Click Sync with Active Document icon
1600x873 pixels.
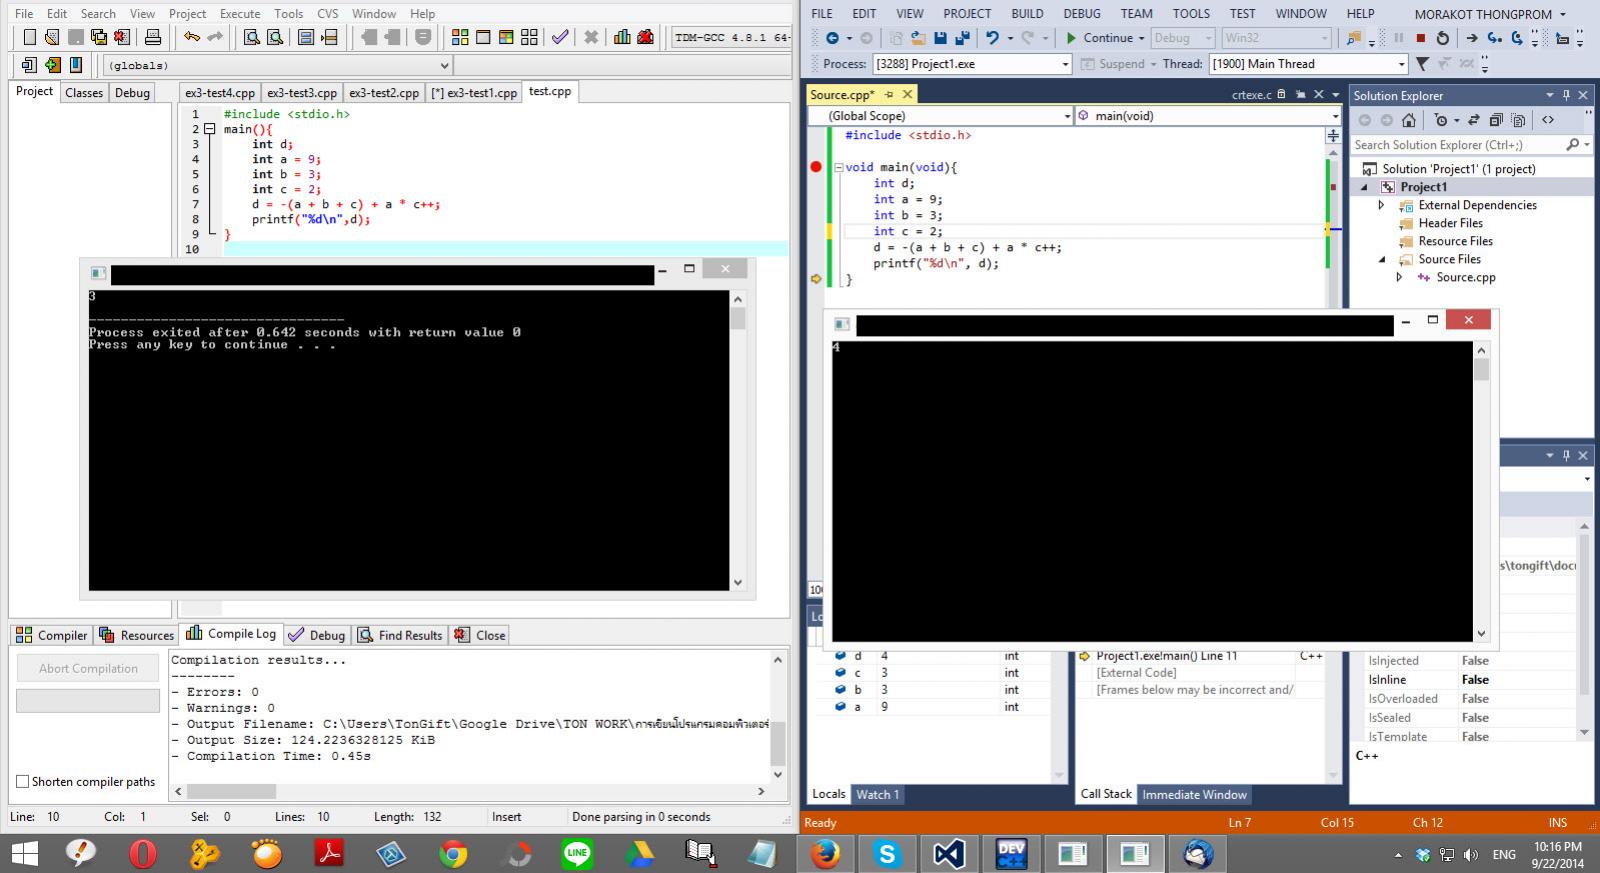coord(1473,120)
